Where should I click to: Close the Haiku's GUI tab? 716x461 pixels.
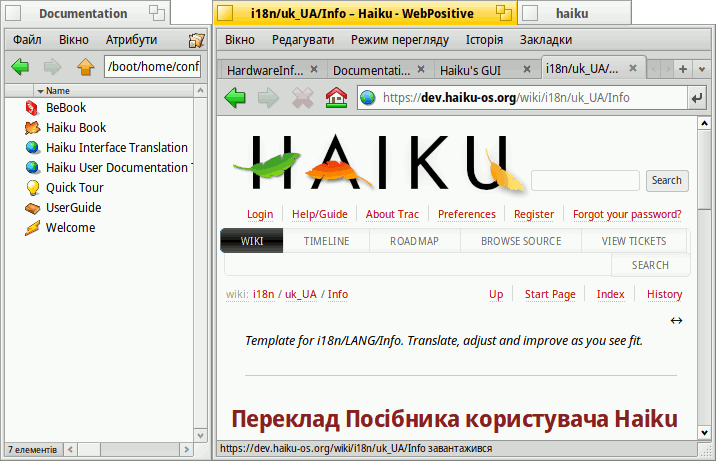pyautogui.click(x=526, y=69)
